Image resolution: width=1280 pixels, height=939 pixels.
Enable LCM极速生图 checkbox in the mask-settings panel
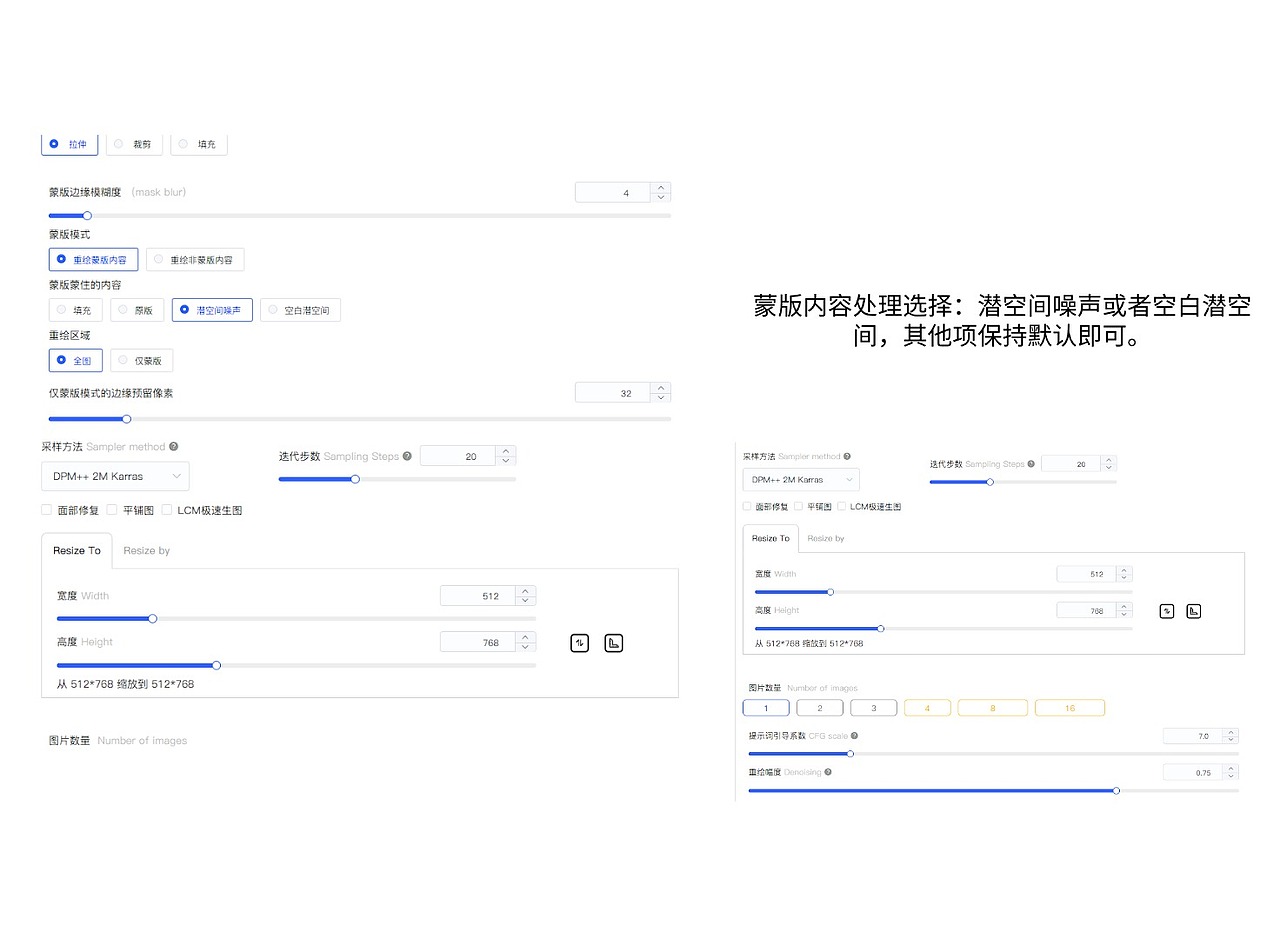tap(166, 510)
